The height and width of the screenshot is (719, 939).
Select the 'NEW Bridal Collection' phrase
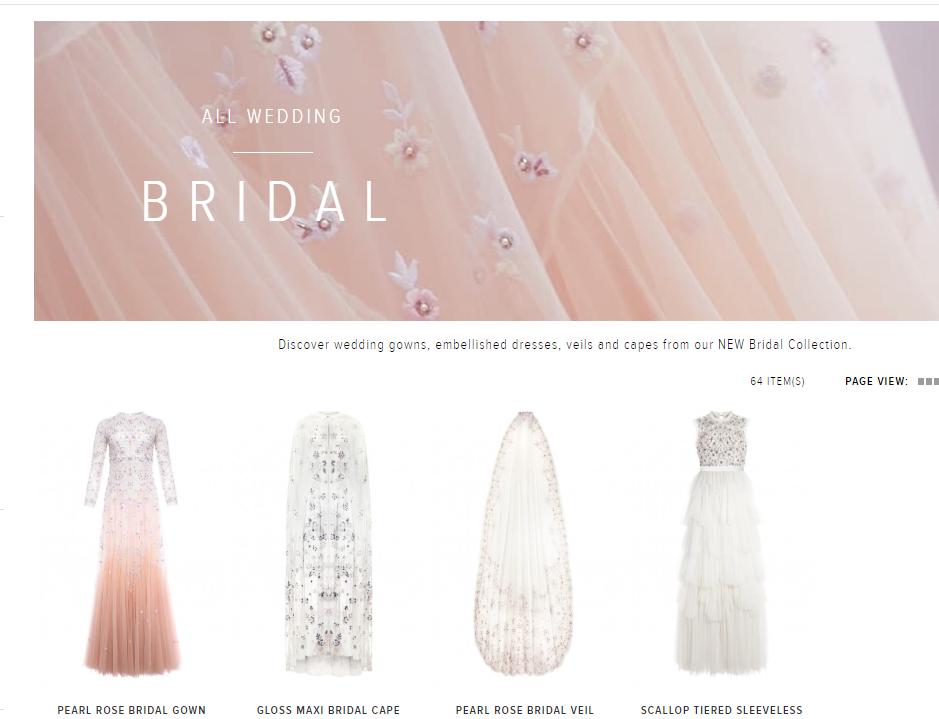[x=784, y=345]
